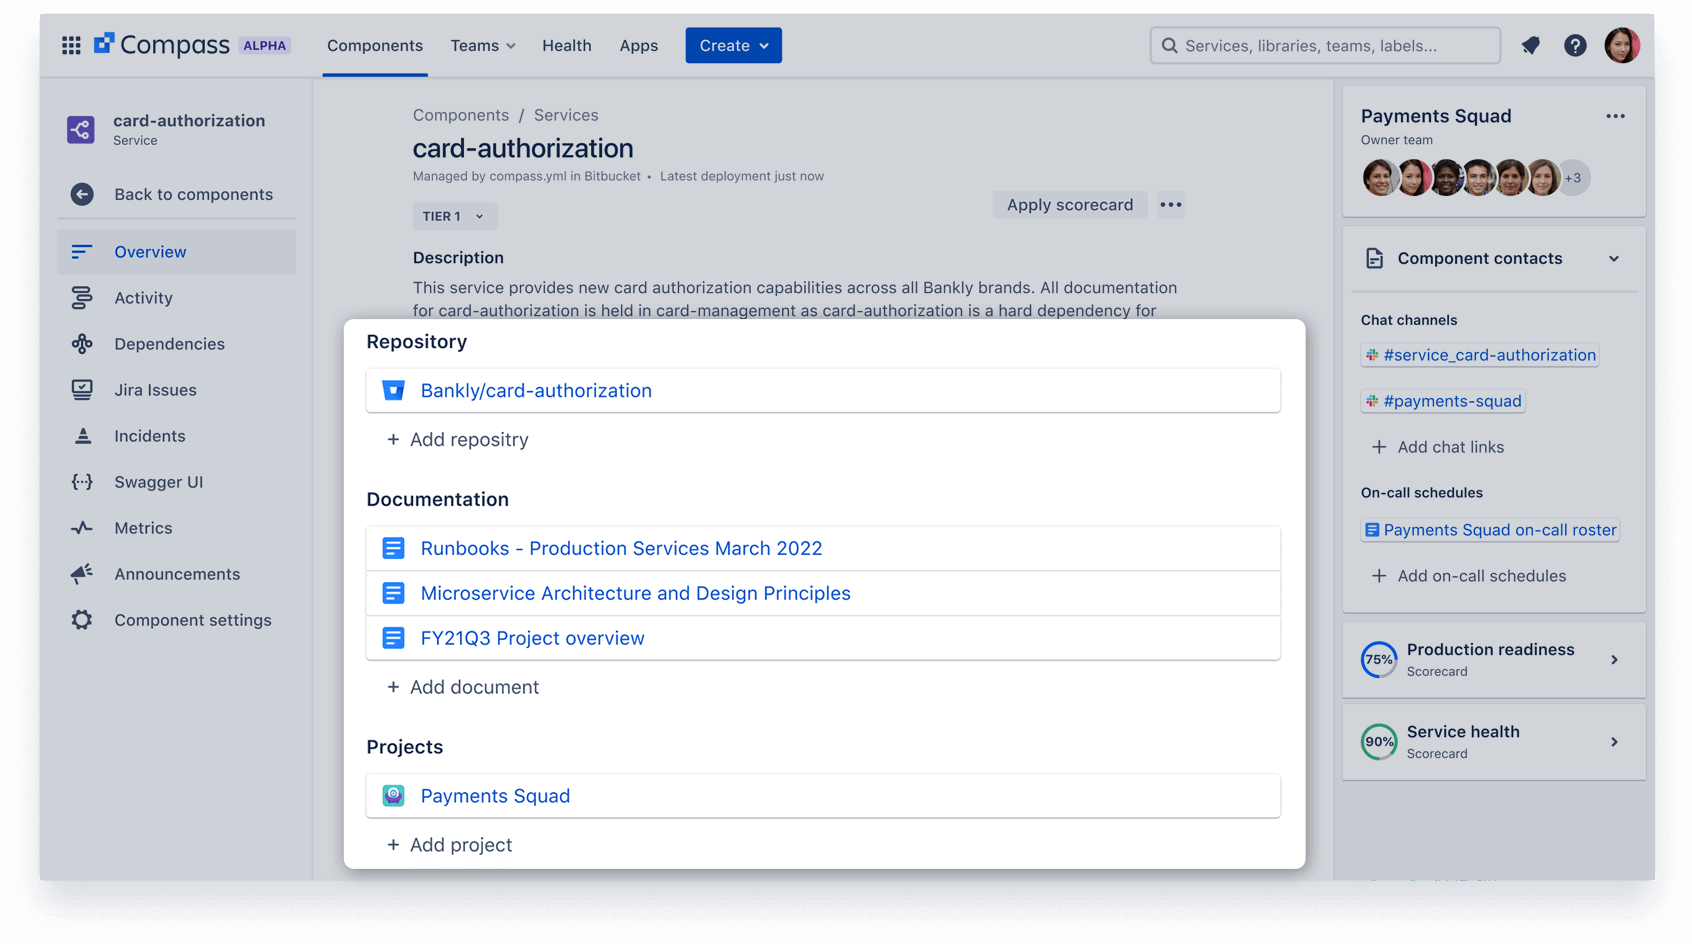The width and height of the screenshot is (1692, 944).
Task: Select Activity in the sidebar
Action: (177, 298)
